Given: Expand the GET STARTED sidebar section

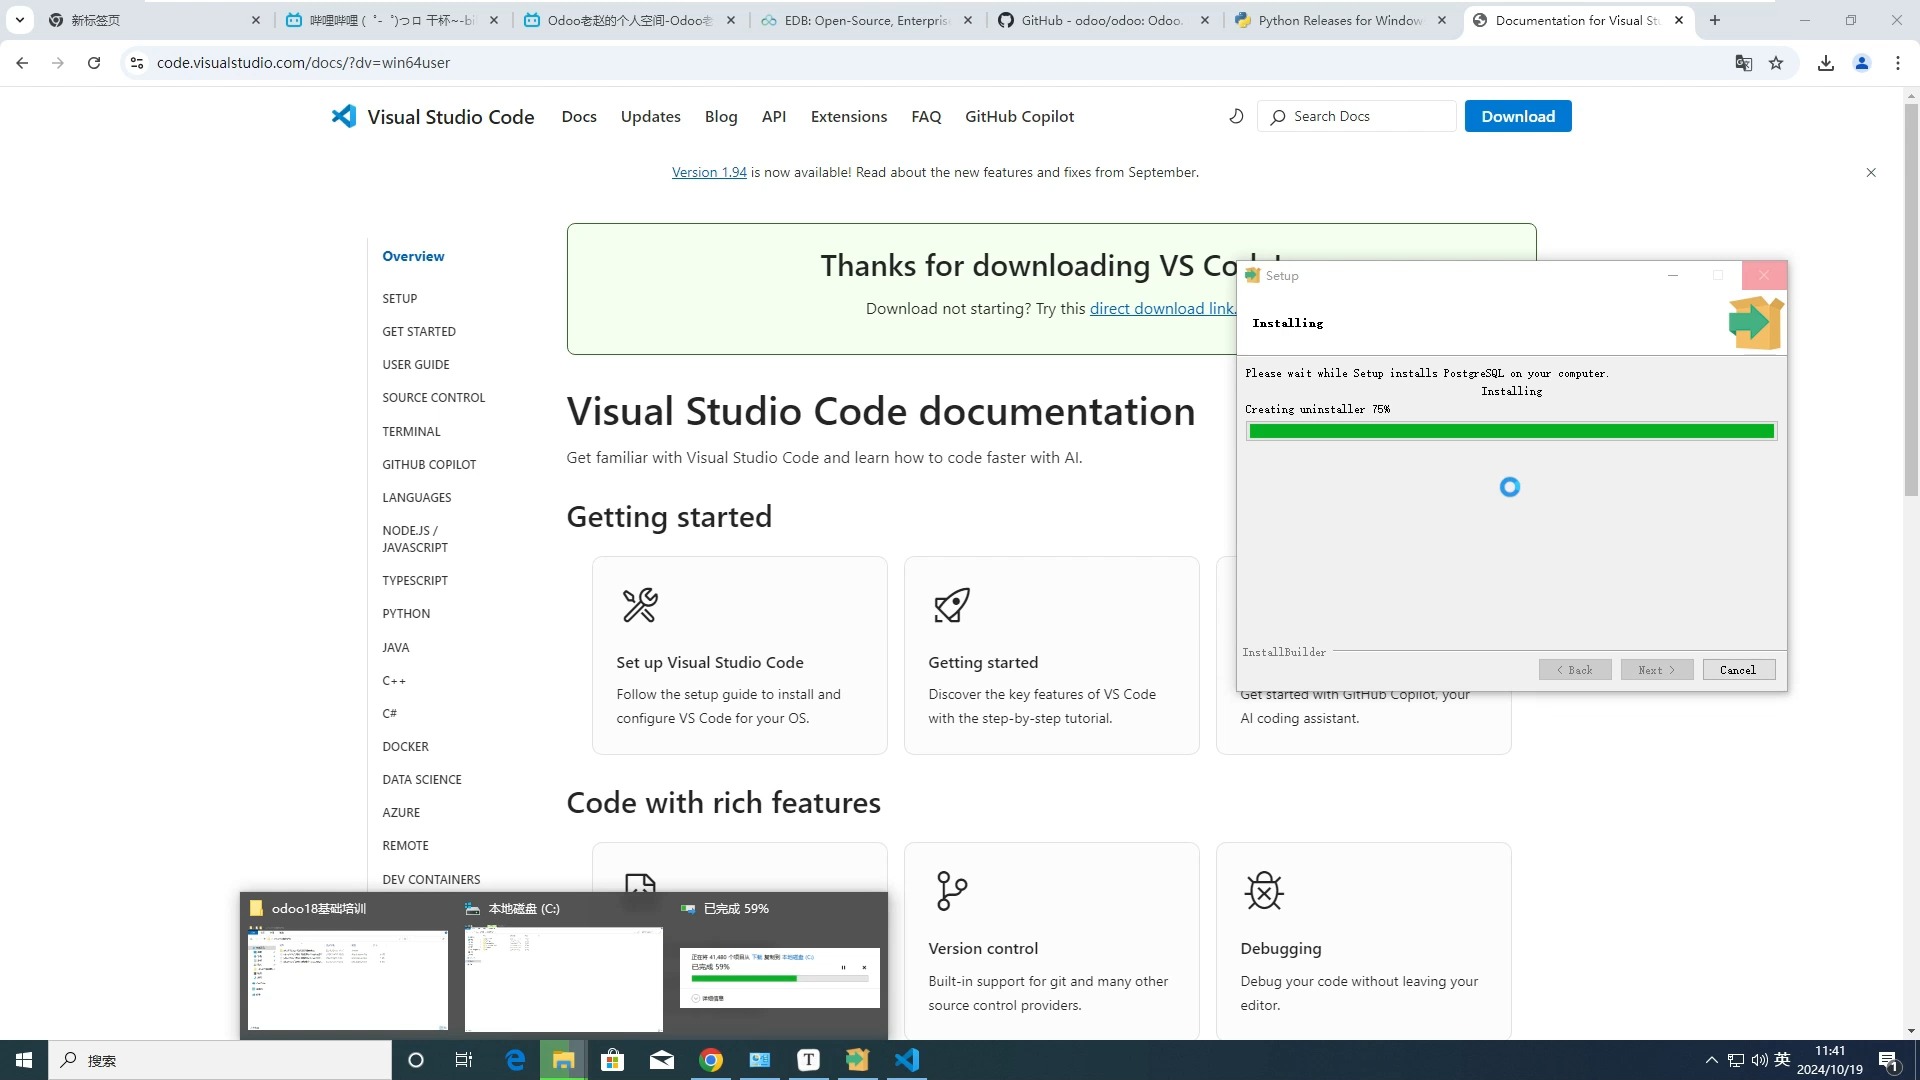Looking at the screenshot, I should [x=419, y=331].
